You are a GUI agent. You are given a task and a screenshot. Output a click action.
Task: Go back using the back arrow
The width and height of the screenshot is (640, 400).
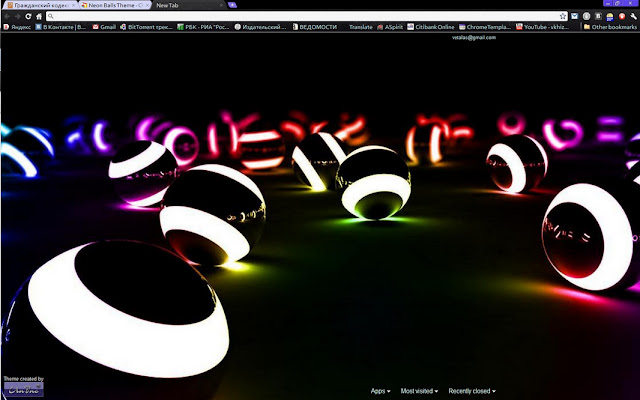[x=7, y=16]
